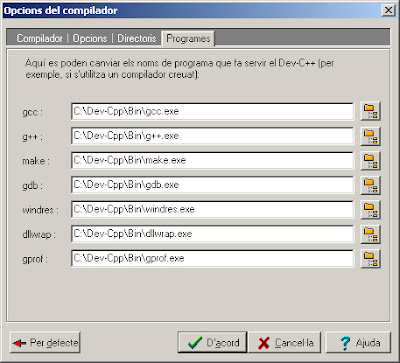Browse for the gdb executable folder icon
Screen dimensions: 400x363
(370, 185)
